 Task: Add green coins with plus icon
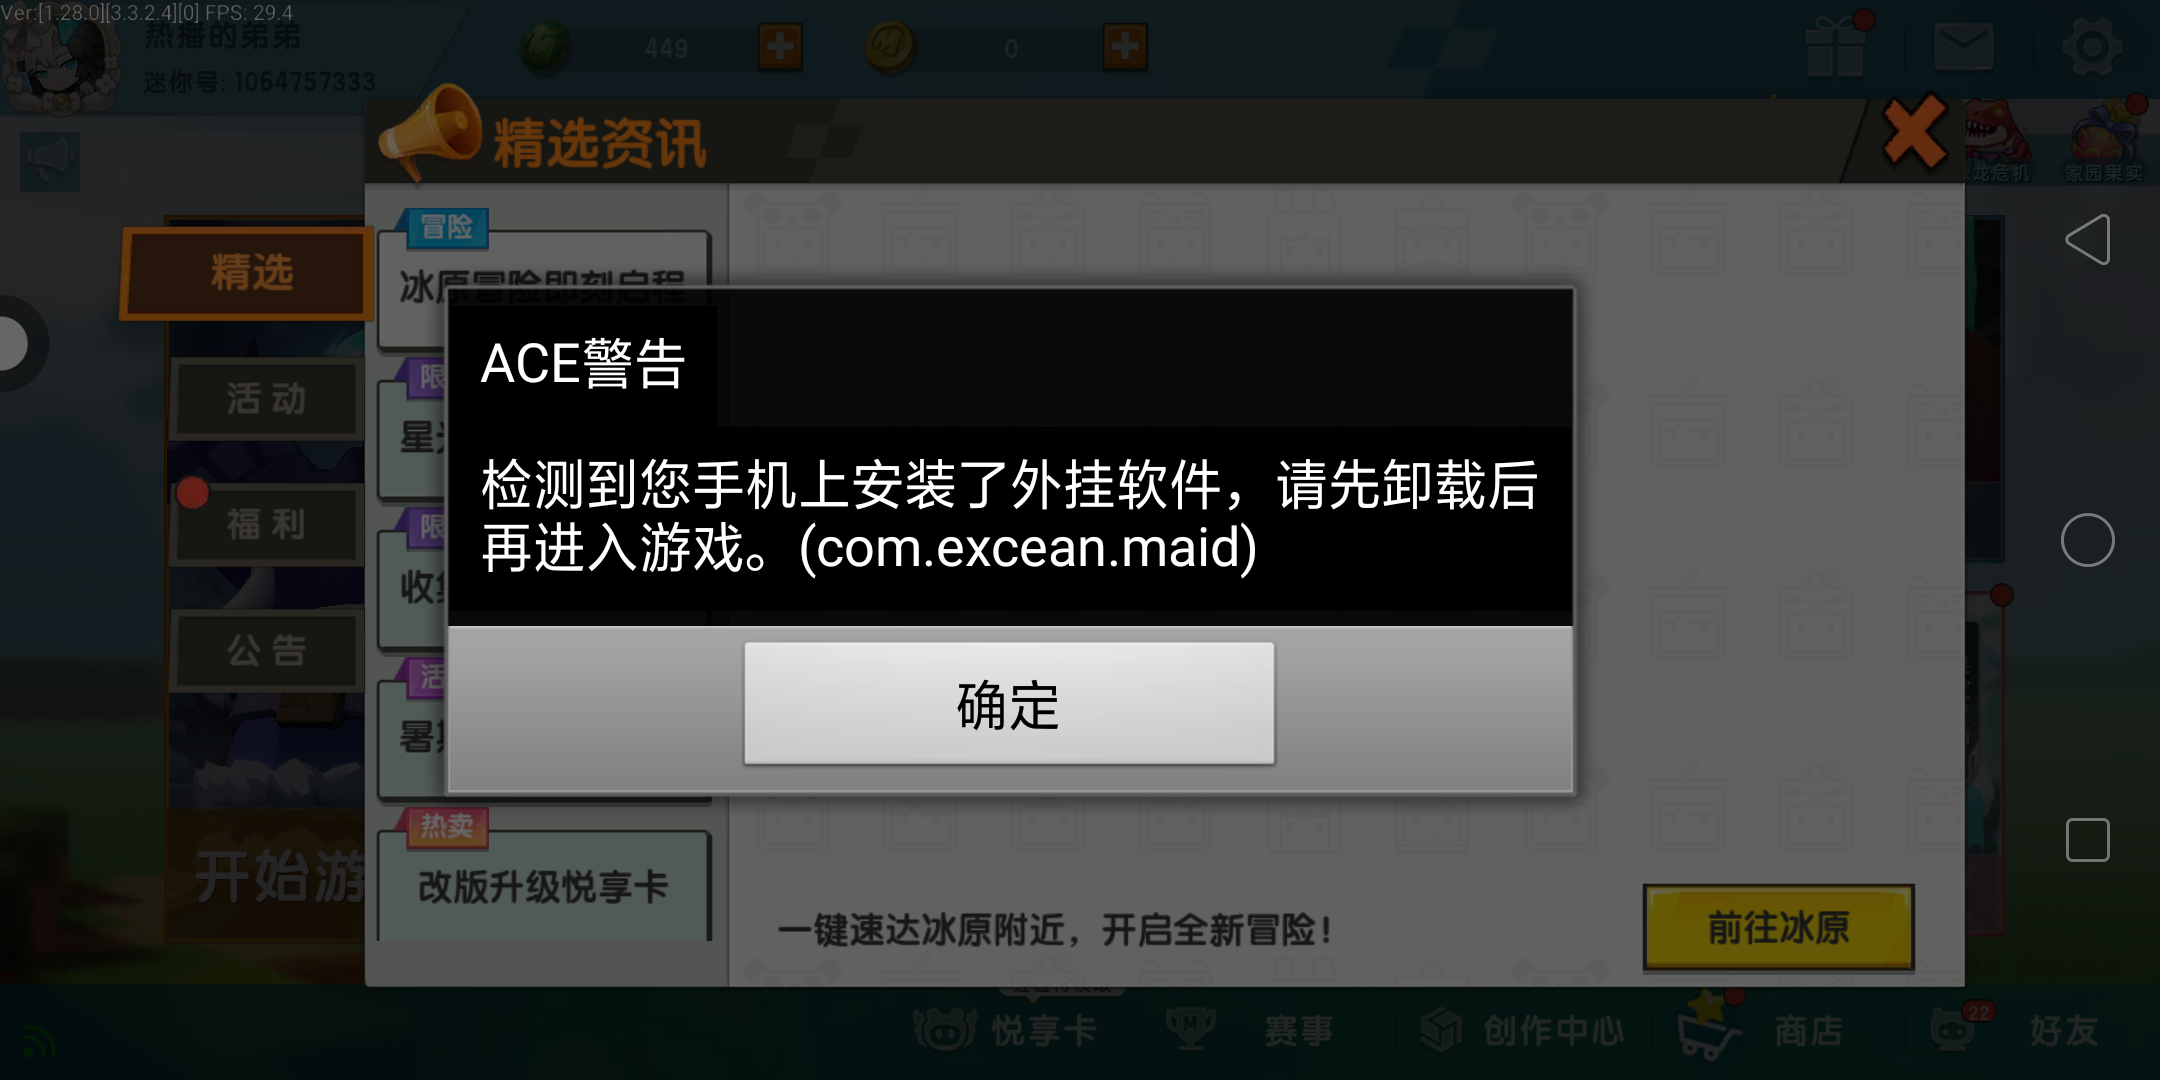pyautogui.click(x=780, y=47)
